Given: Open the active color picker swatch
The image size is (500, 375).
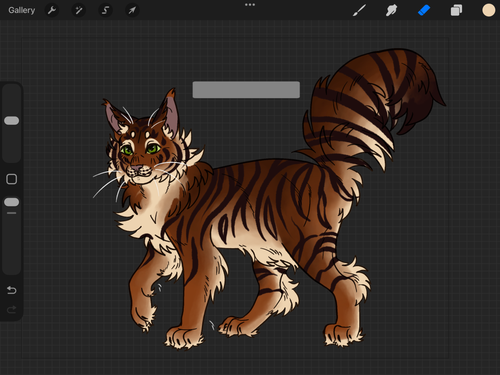Looking at the screenshot, I should coord(489,10).
